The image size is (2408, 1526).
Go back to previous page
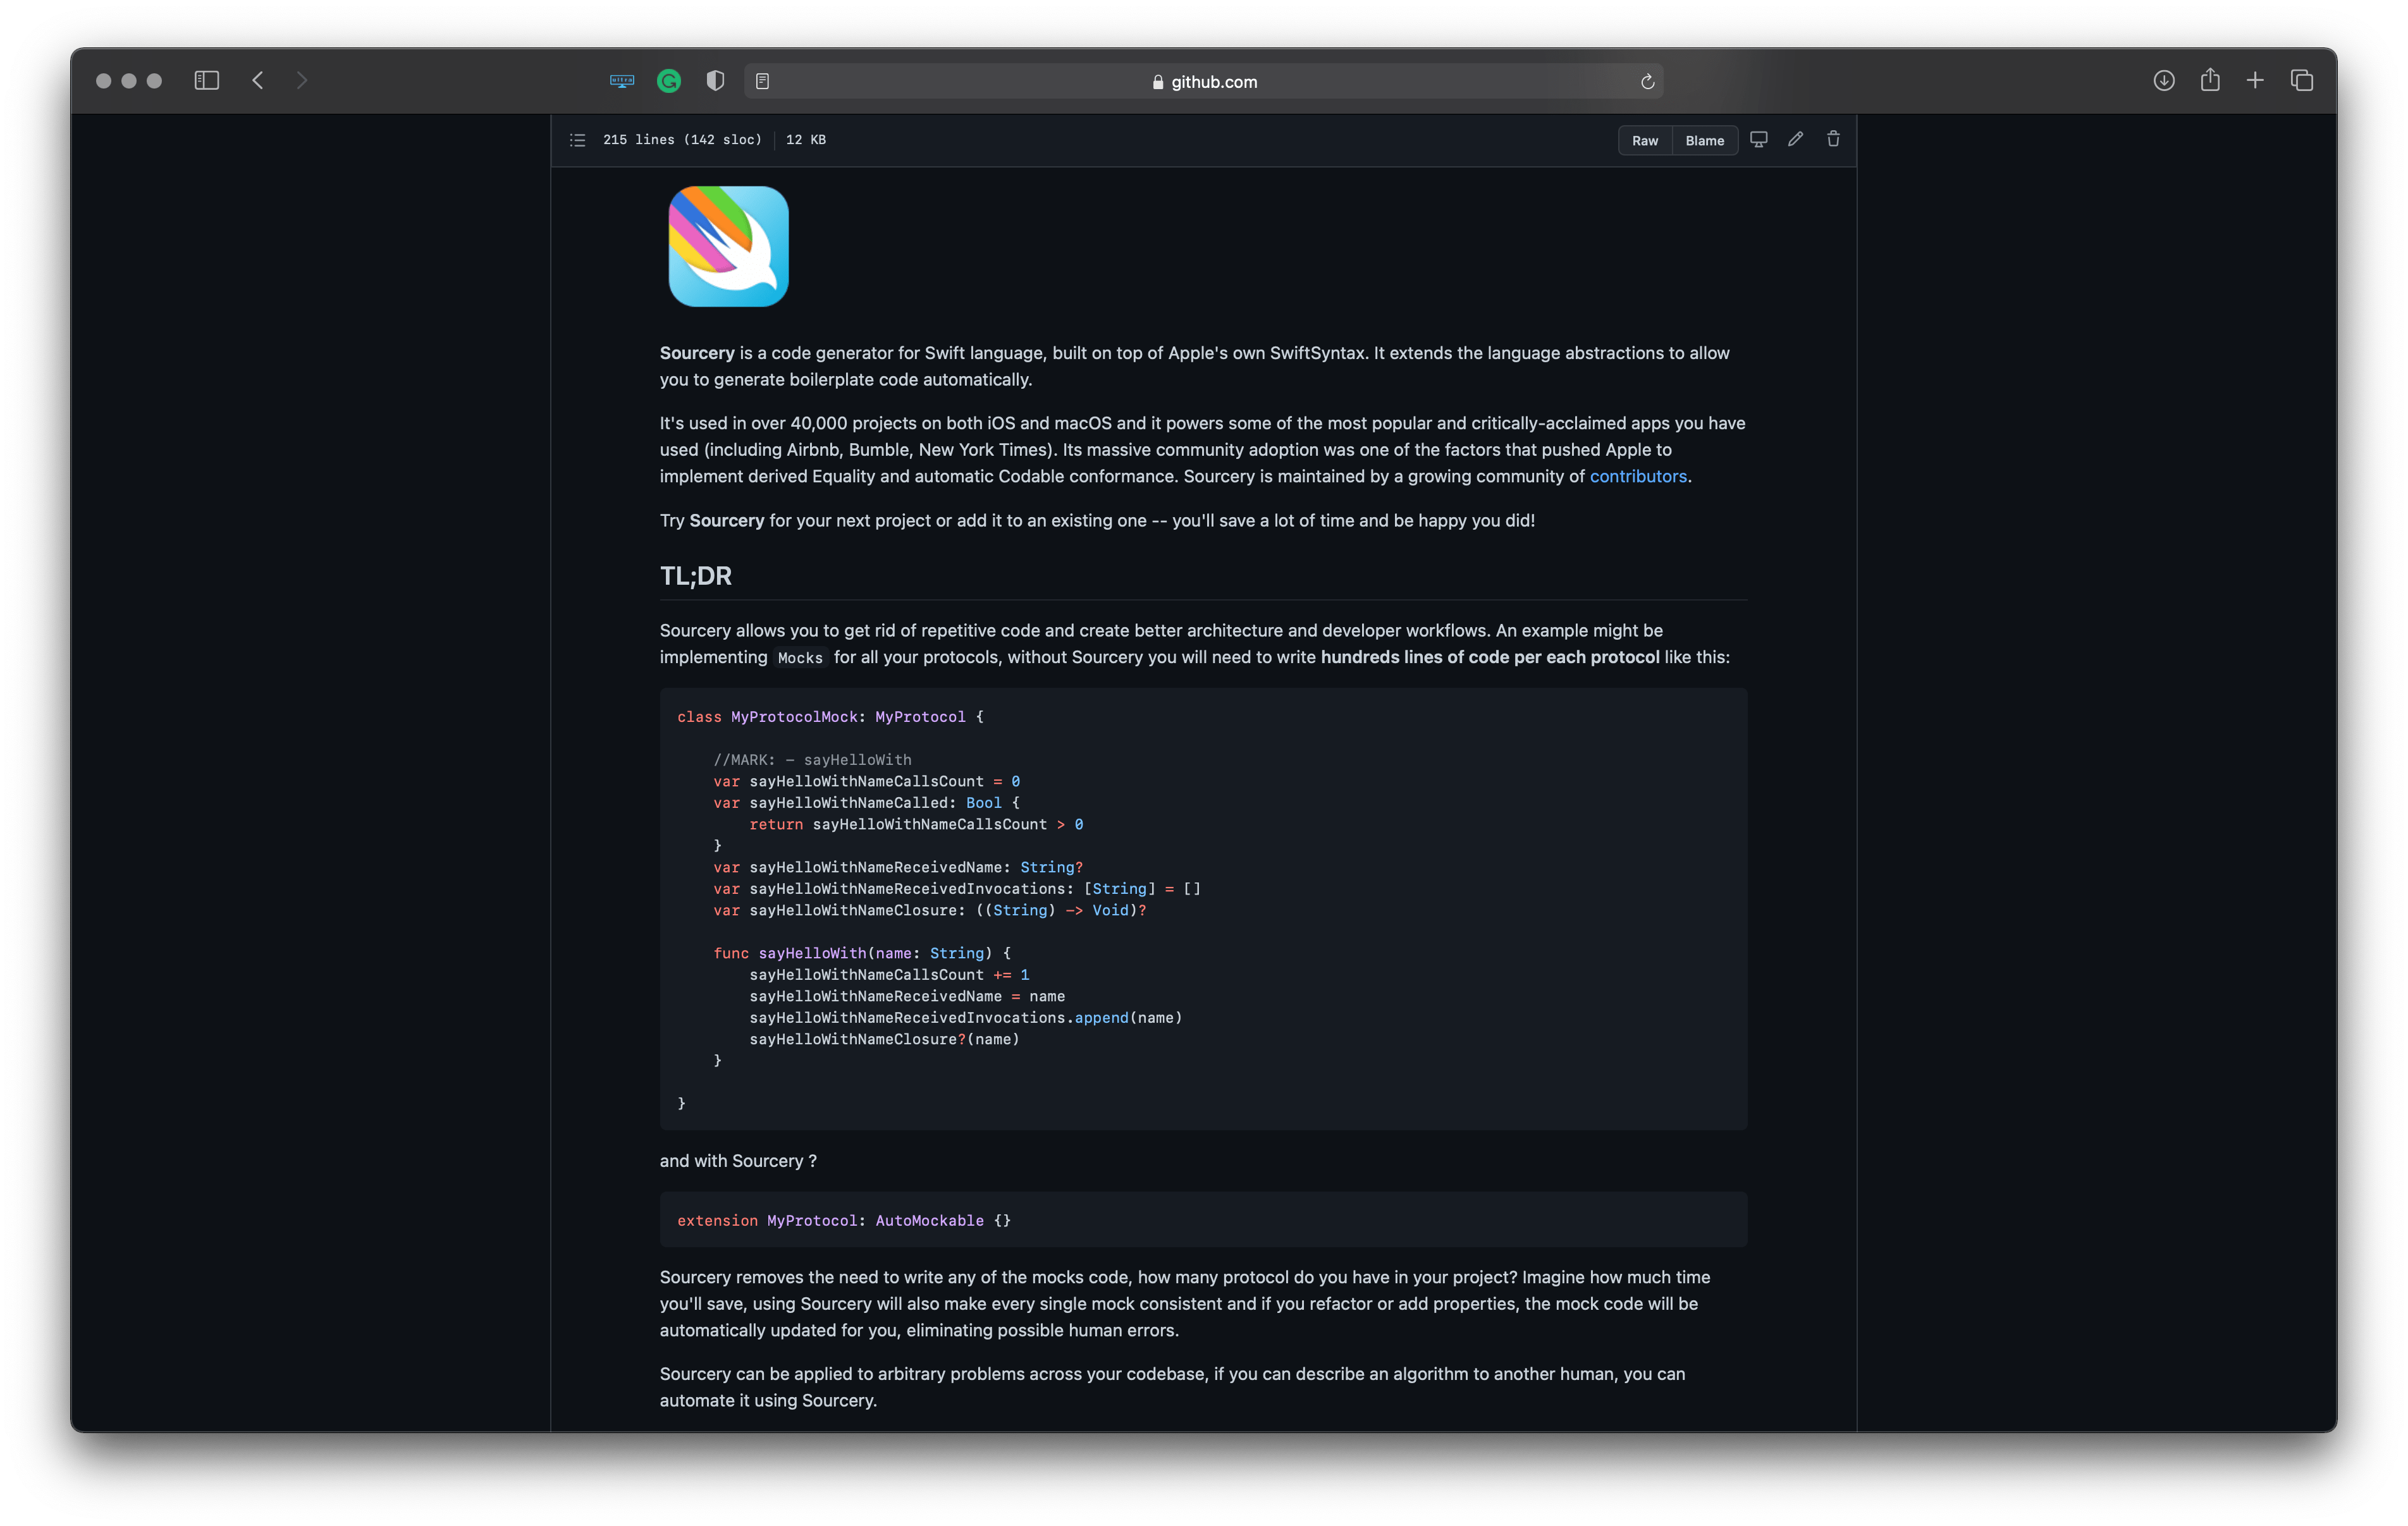tap(258, 81)
